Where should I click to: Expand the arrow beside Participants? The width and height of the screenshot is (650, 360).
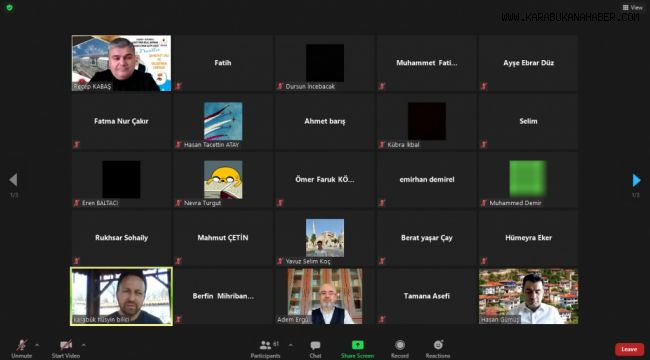[x=291, y=345]
